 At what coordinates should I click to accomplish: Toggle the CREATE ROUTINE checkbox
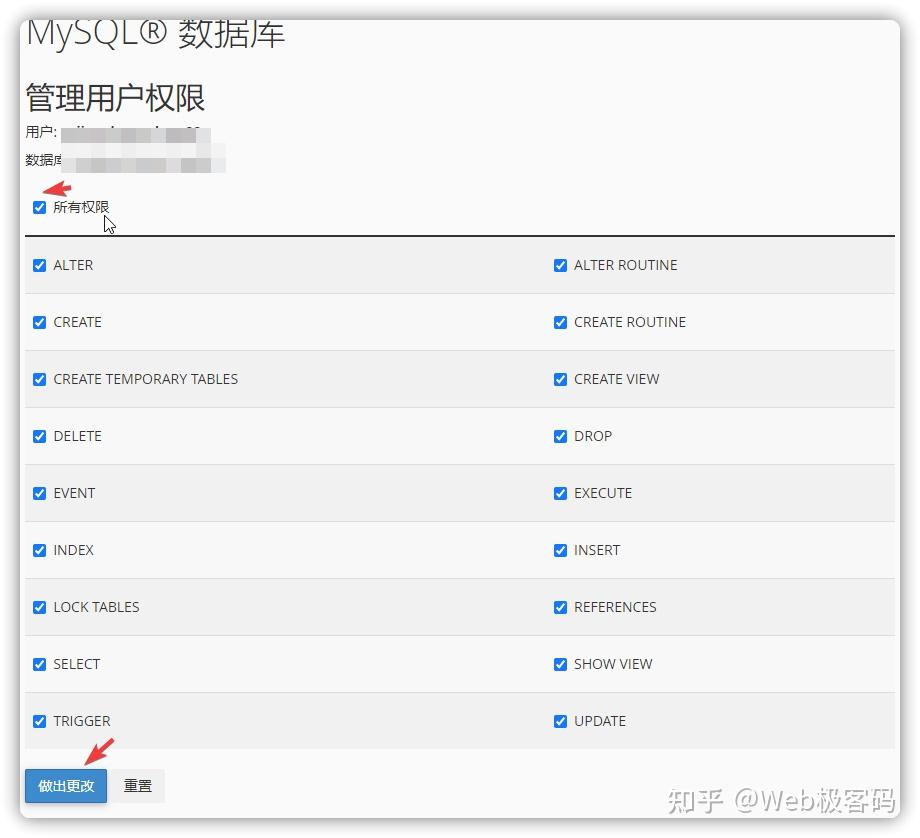click(x=560, y=323)
